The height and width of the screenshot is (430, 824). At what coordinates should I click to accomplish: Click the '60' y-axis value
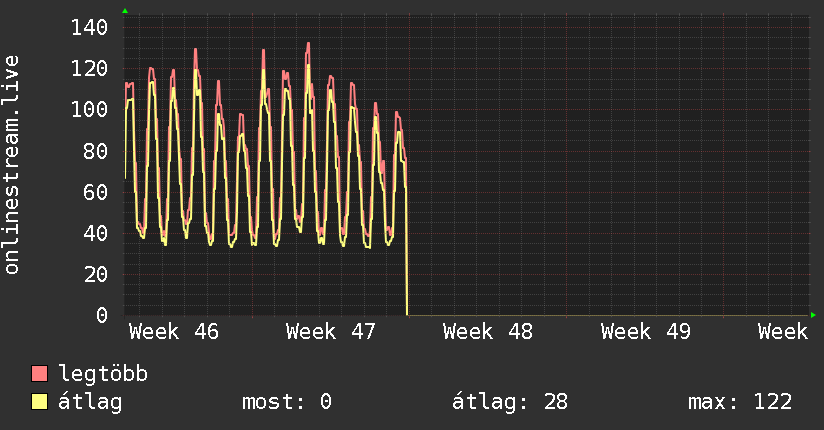click(96, 192)
